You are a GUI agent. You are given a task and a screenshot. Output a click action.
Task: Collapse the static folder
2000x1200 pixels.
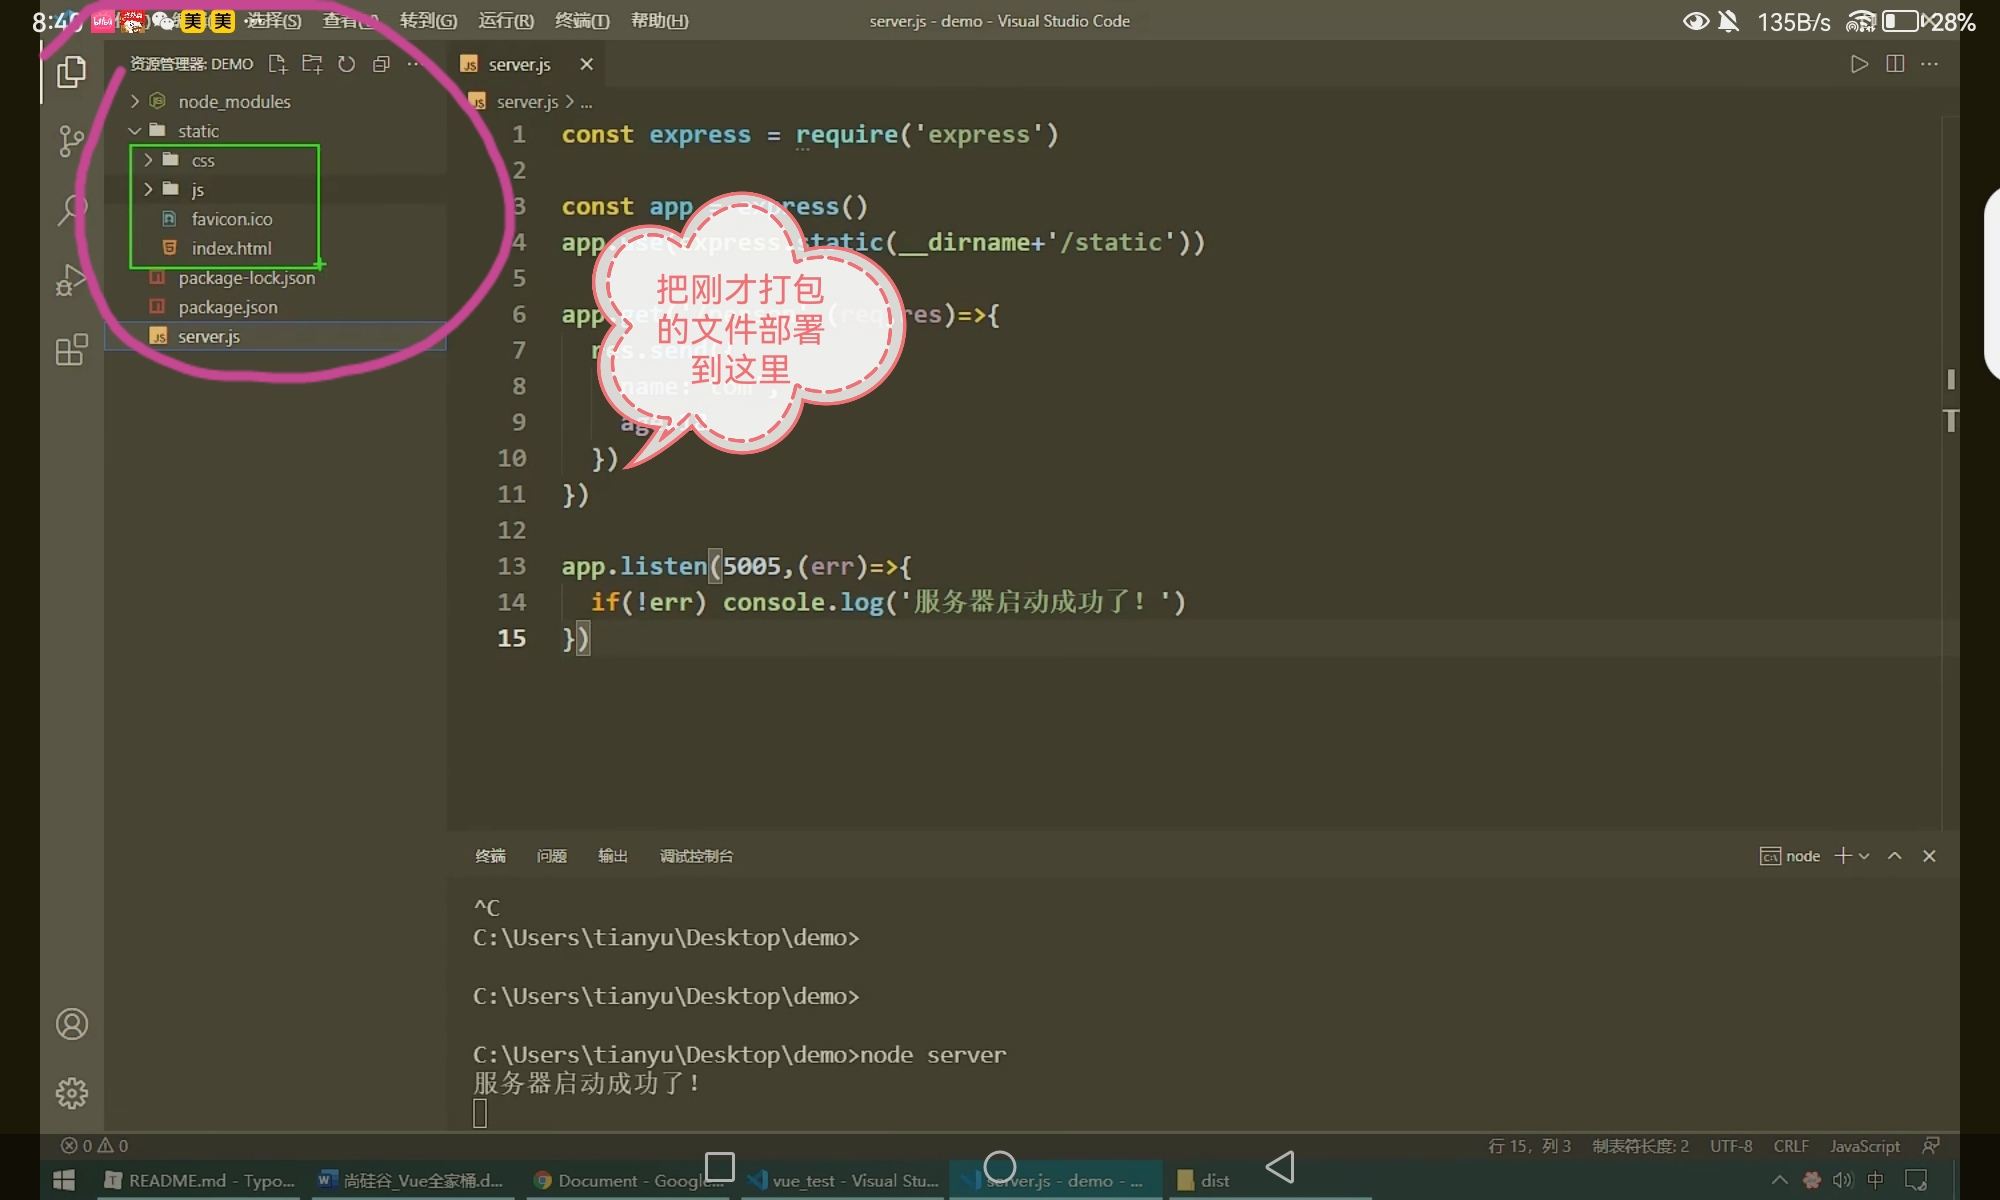tap(198, 131)
